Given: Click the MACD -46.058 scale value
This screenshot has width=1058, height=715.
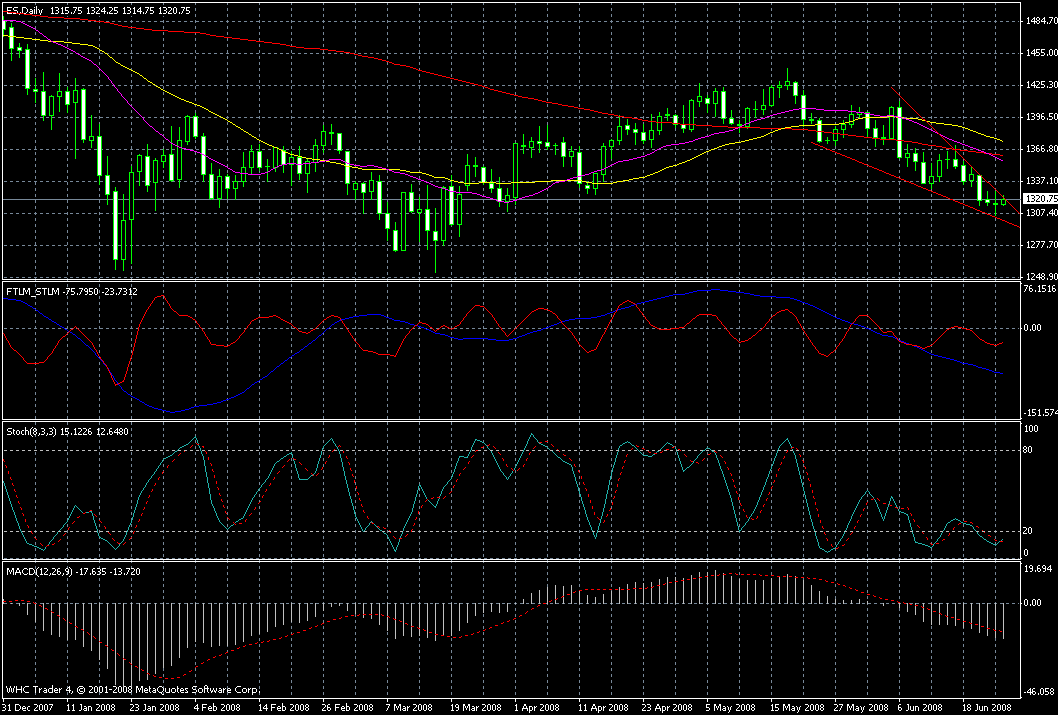Looking at the screenshot, I should (1039, 692).
